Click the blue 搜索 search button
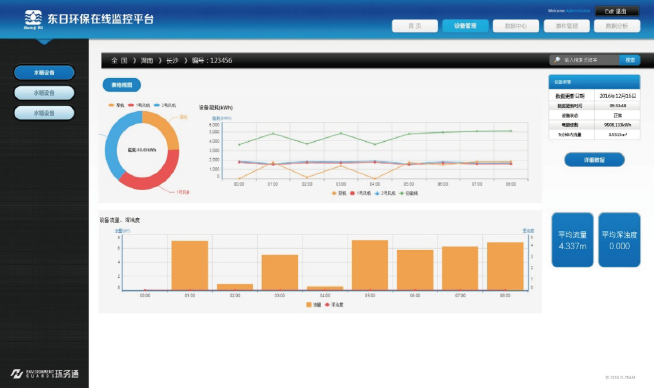 coord(630,60)
